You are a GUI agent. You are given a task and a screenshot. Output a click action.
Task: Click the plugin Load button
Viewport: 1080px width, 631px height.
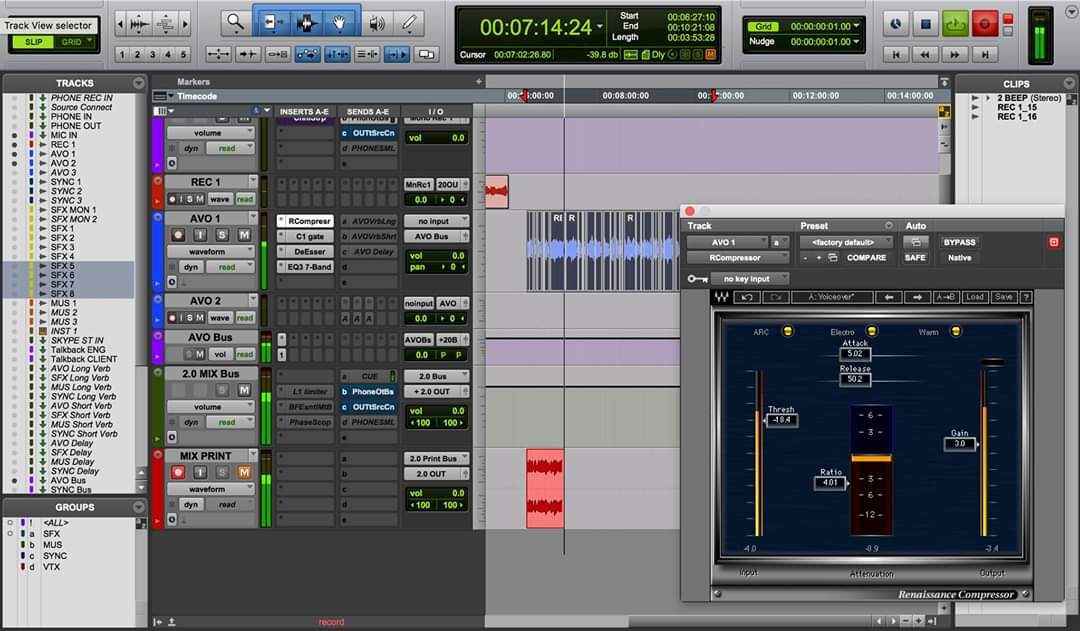click(x=975, y=297)
